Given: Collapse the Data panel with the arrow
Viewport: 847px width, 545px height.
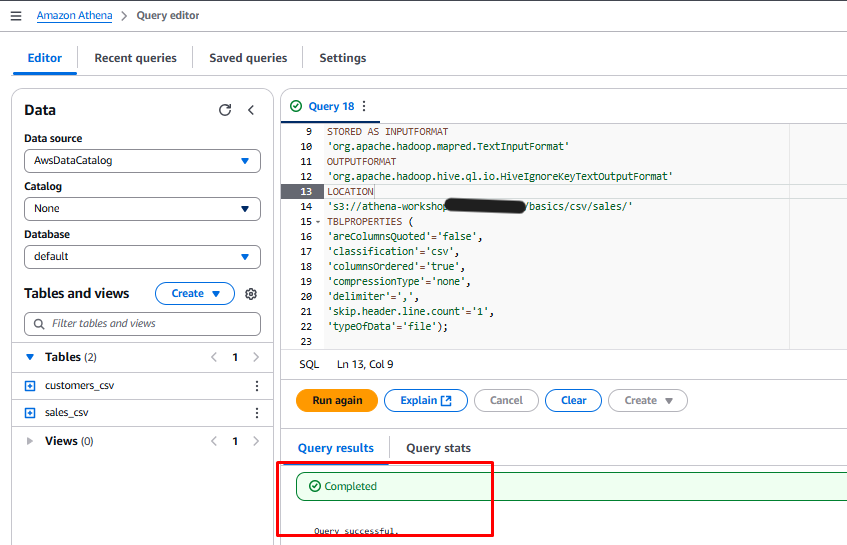Looking at the screenshot, I should [251, 110].
